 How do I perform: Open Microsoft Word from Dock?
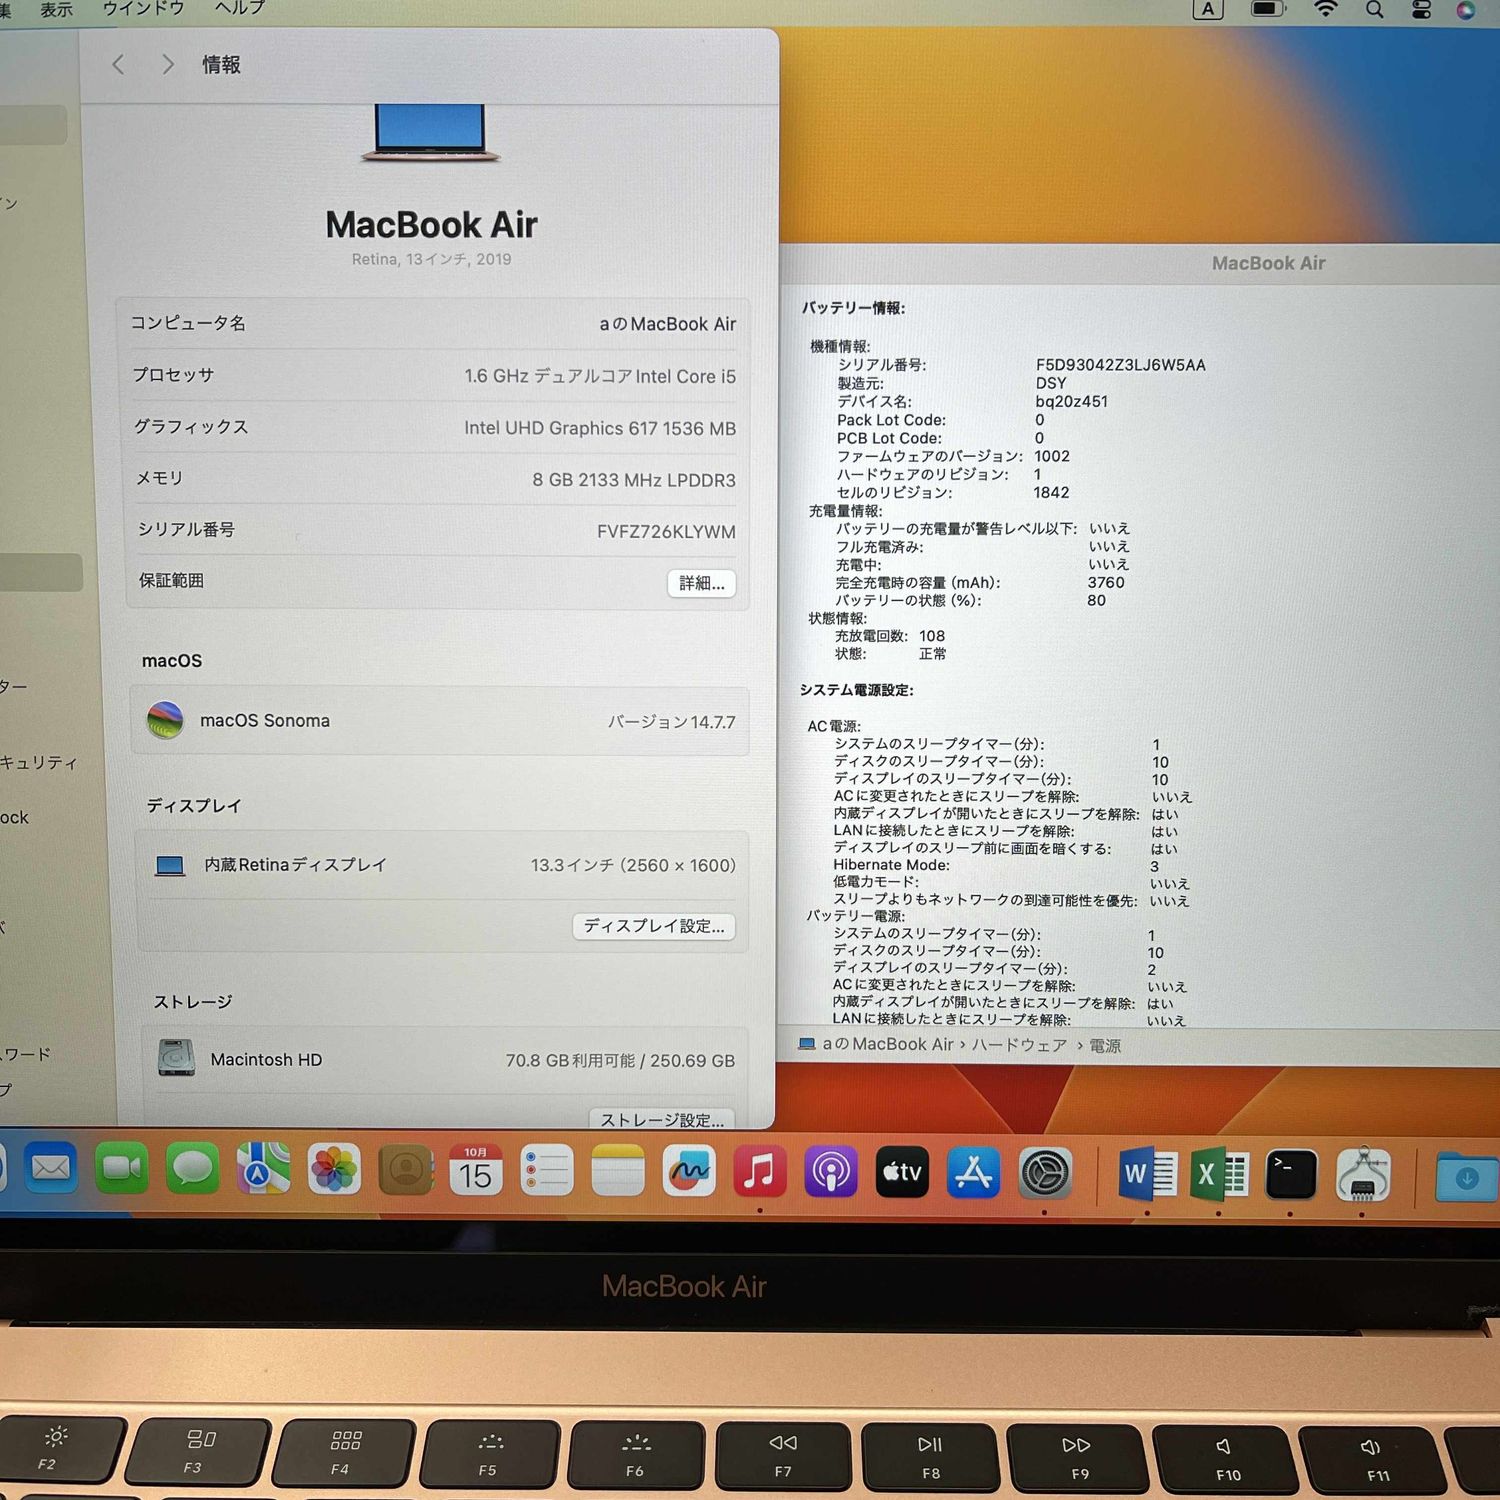(x=1147, y=1174)
